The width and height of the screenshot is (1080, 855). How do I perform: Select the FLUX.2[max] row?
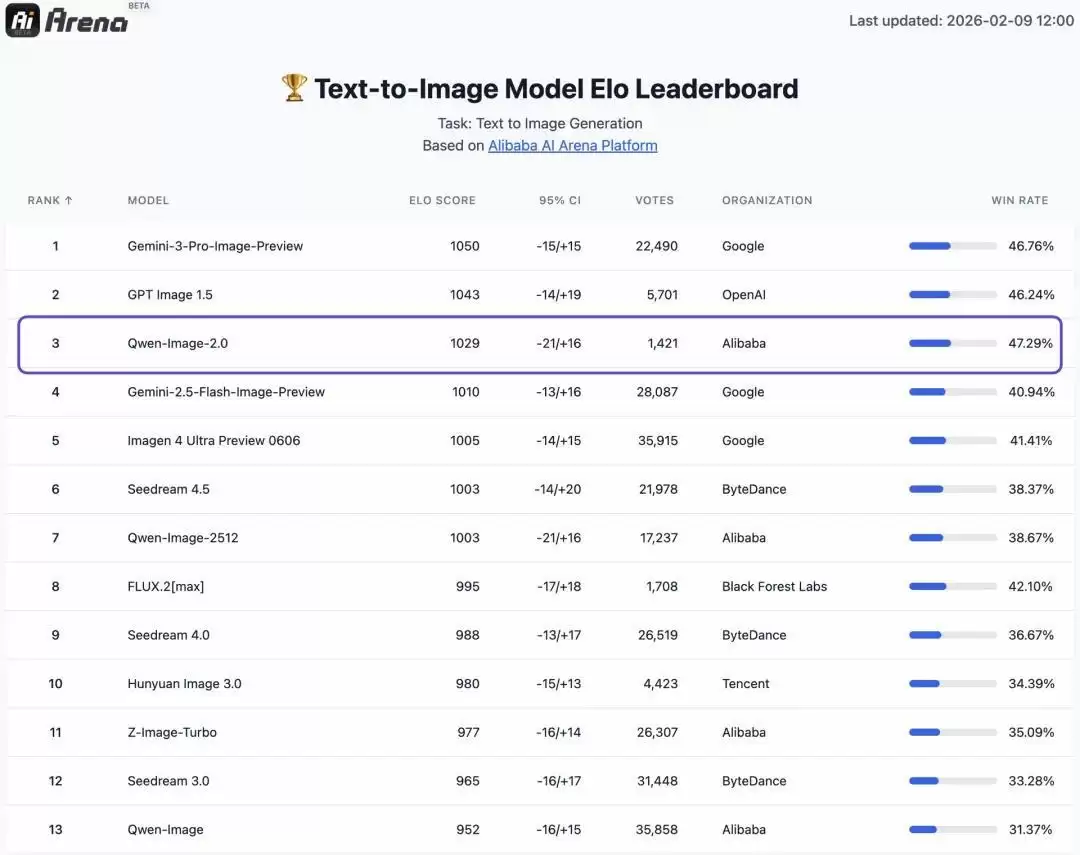coord(540,586)
